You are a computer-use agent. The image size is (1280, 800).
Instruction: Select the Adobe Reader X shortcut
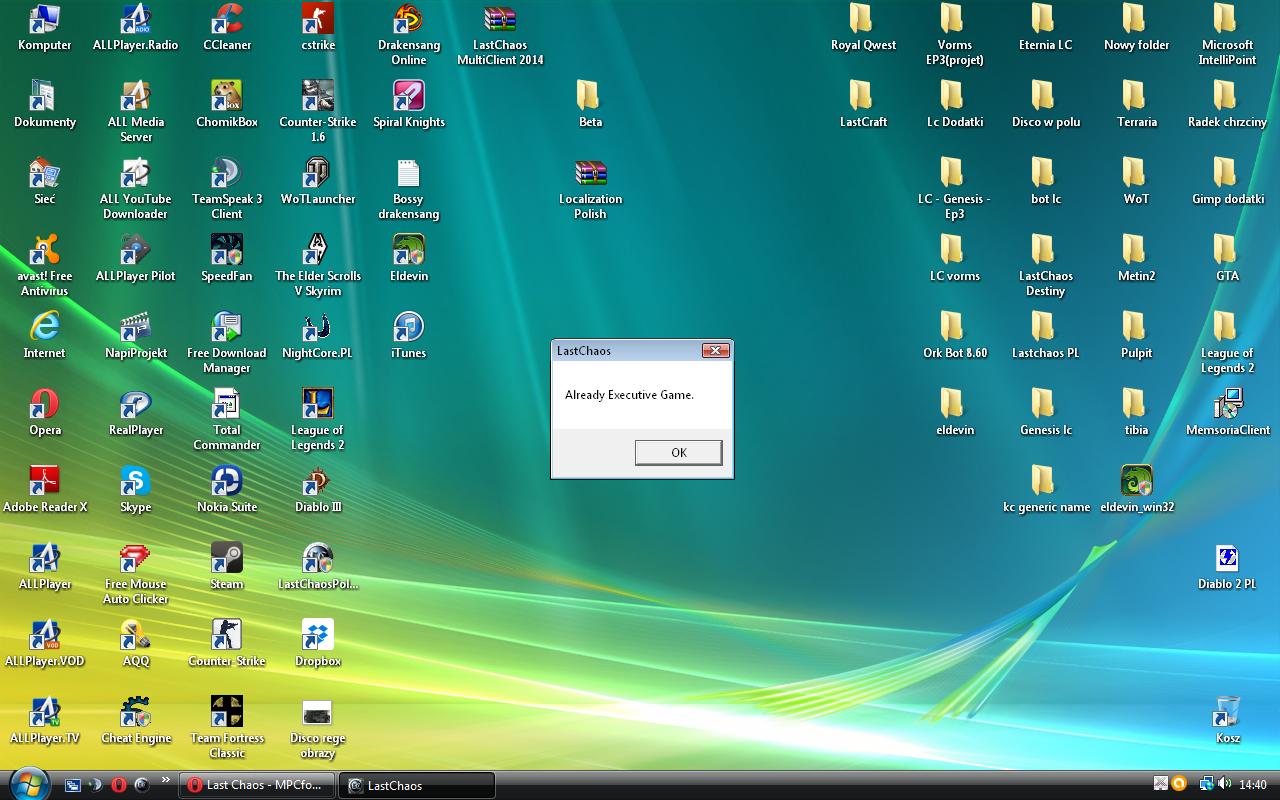pos(44,490)
